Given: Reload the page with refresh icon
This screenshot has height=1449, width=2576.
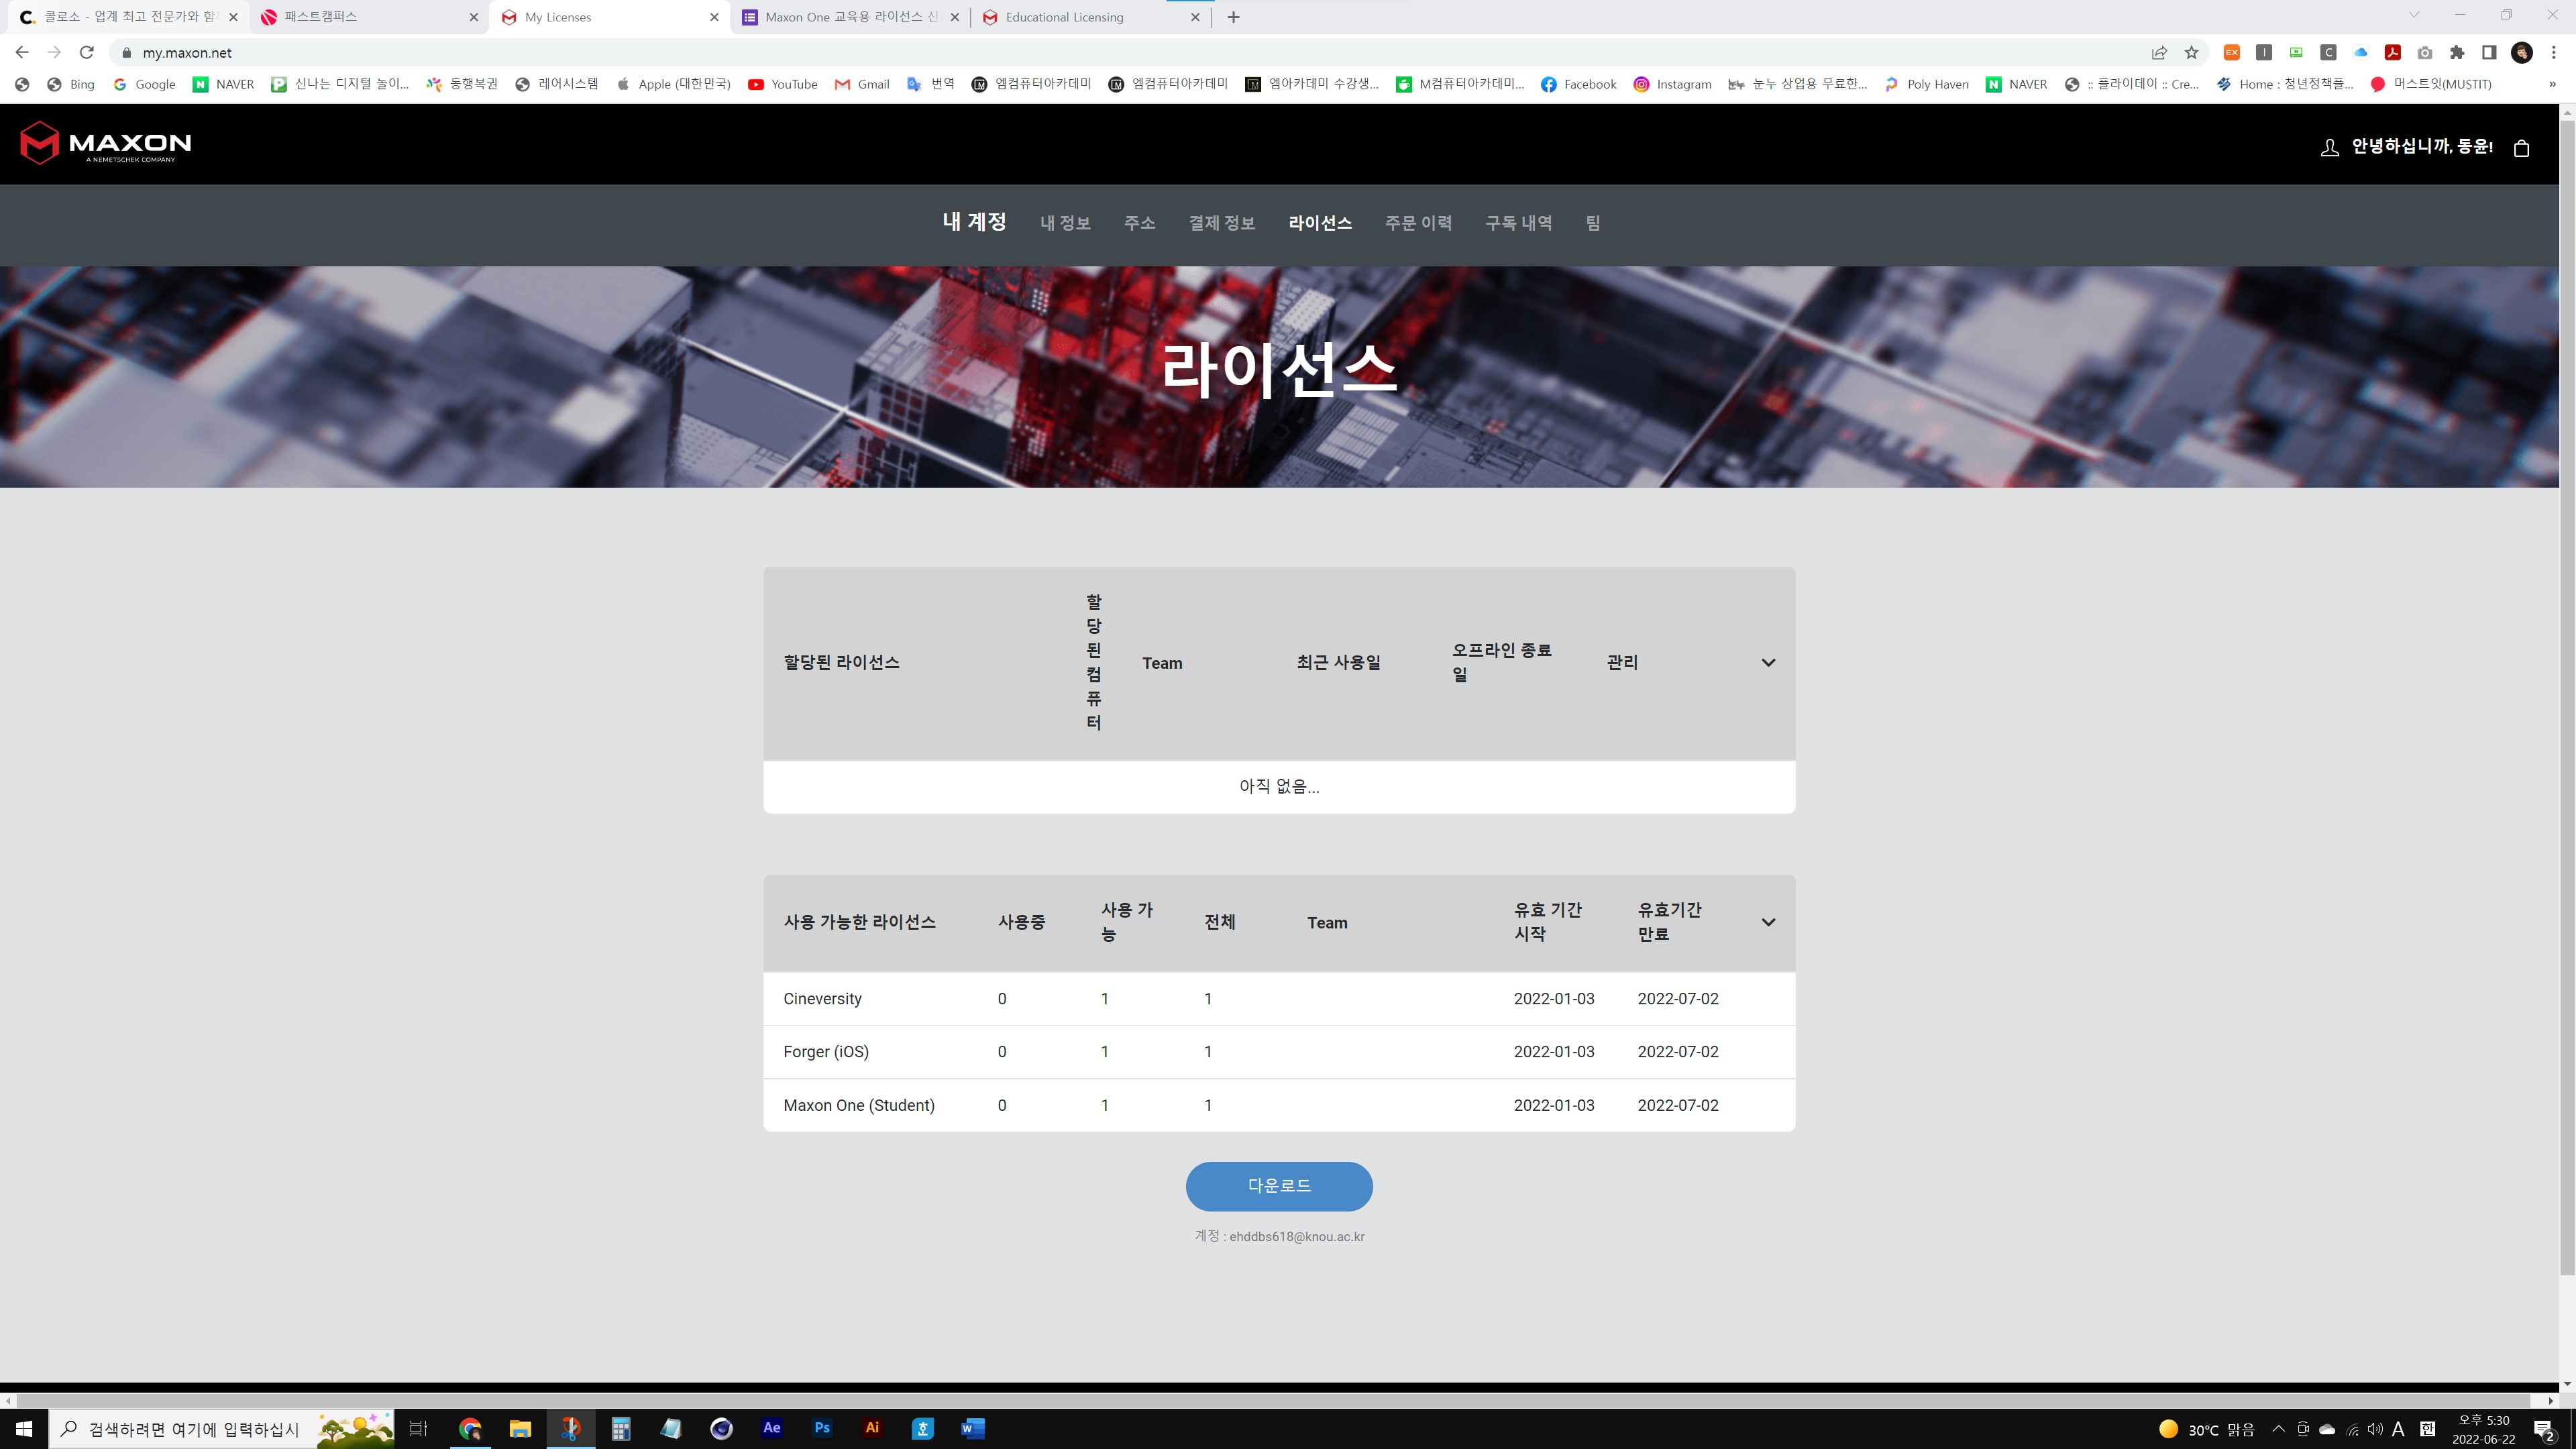Looking at the screenshot, I should click(87, 52).
